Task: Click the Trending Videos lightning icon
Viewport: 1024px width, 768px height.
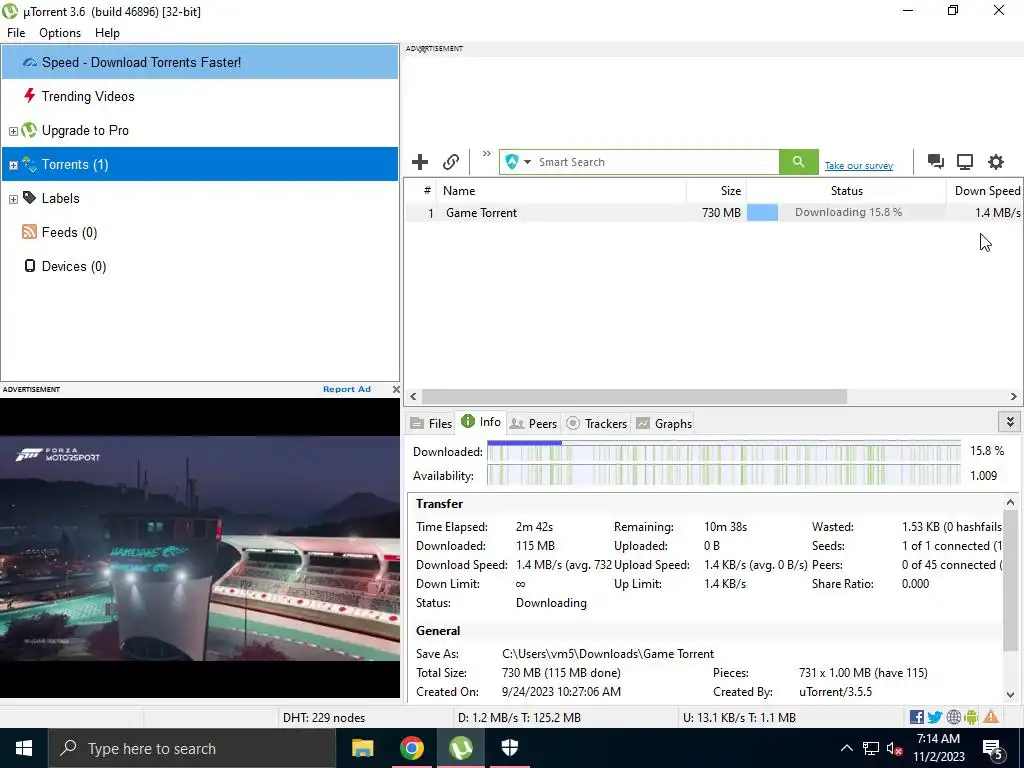Action: coord(29,96)
